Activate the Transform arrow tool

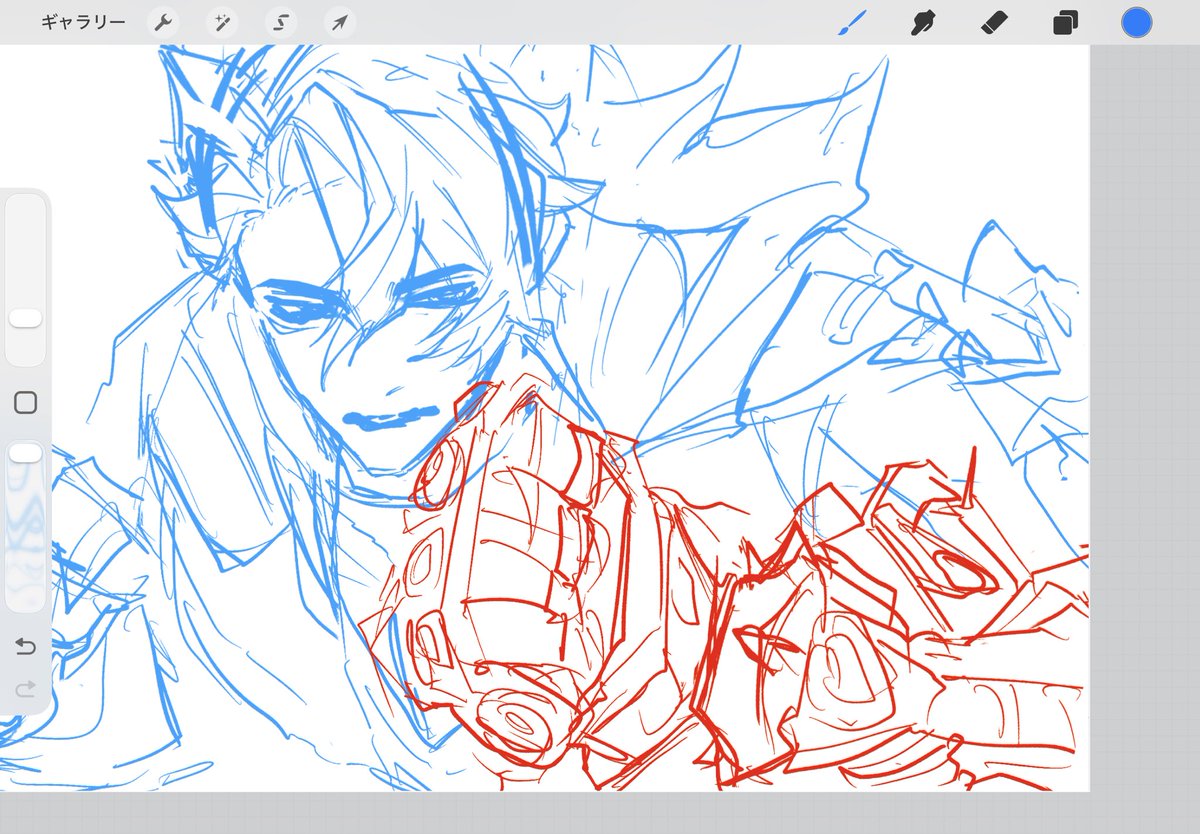click(340, 23)
